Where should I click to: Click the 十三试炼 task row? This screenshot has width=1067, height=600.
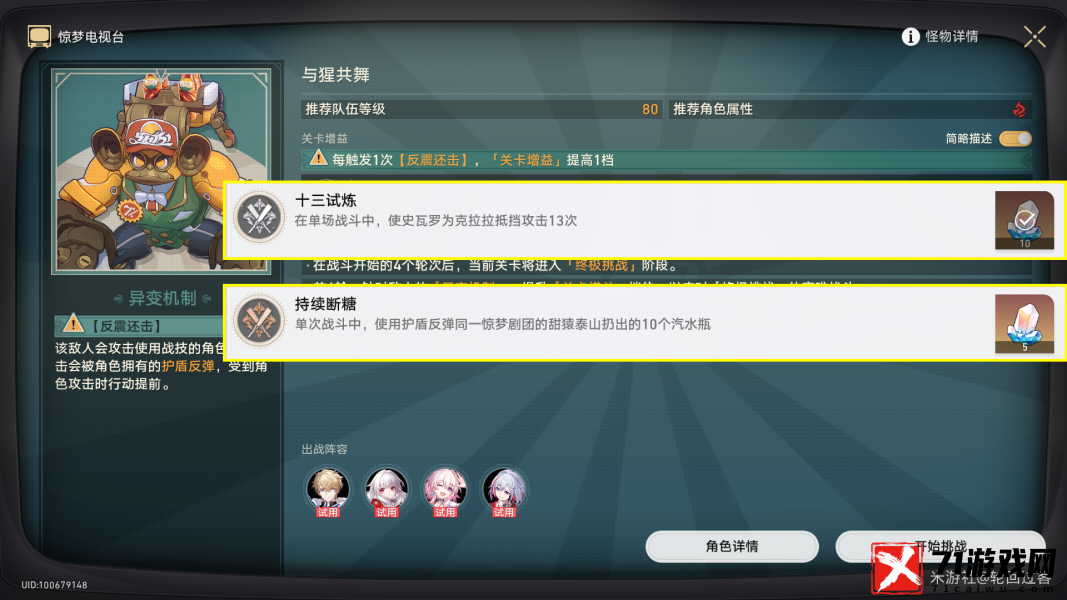[x=644, y=220]
